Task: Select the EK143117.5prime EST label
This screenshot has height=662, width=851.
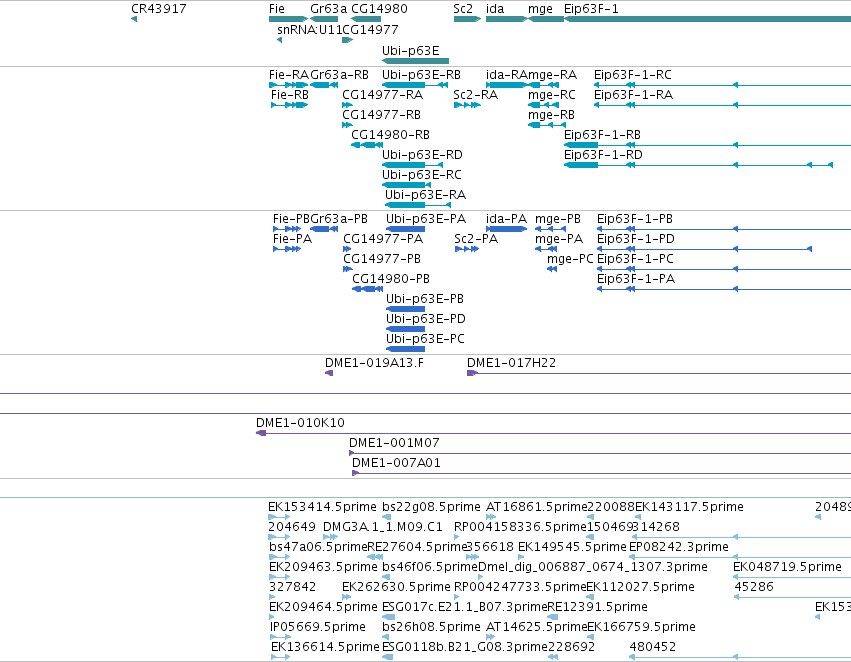Action: pyautogui.click(x=689, y=507)
